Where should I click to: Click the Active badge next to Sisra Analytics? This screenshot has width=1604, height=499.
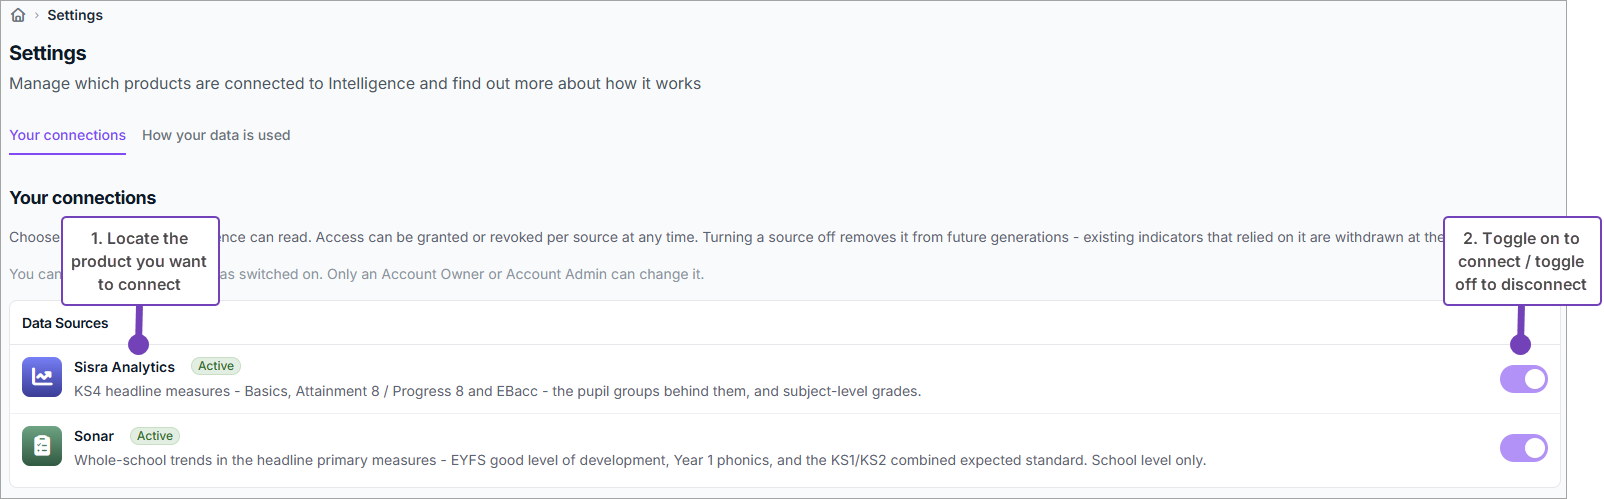(x=216, y=366)
